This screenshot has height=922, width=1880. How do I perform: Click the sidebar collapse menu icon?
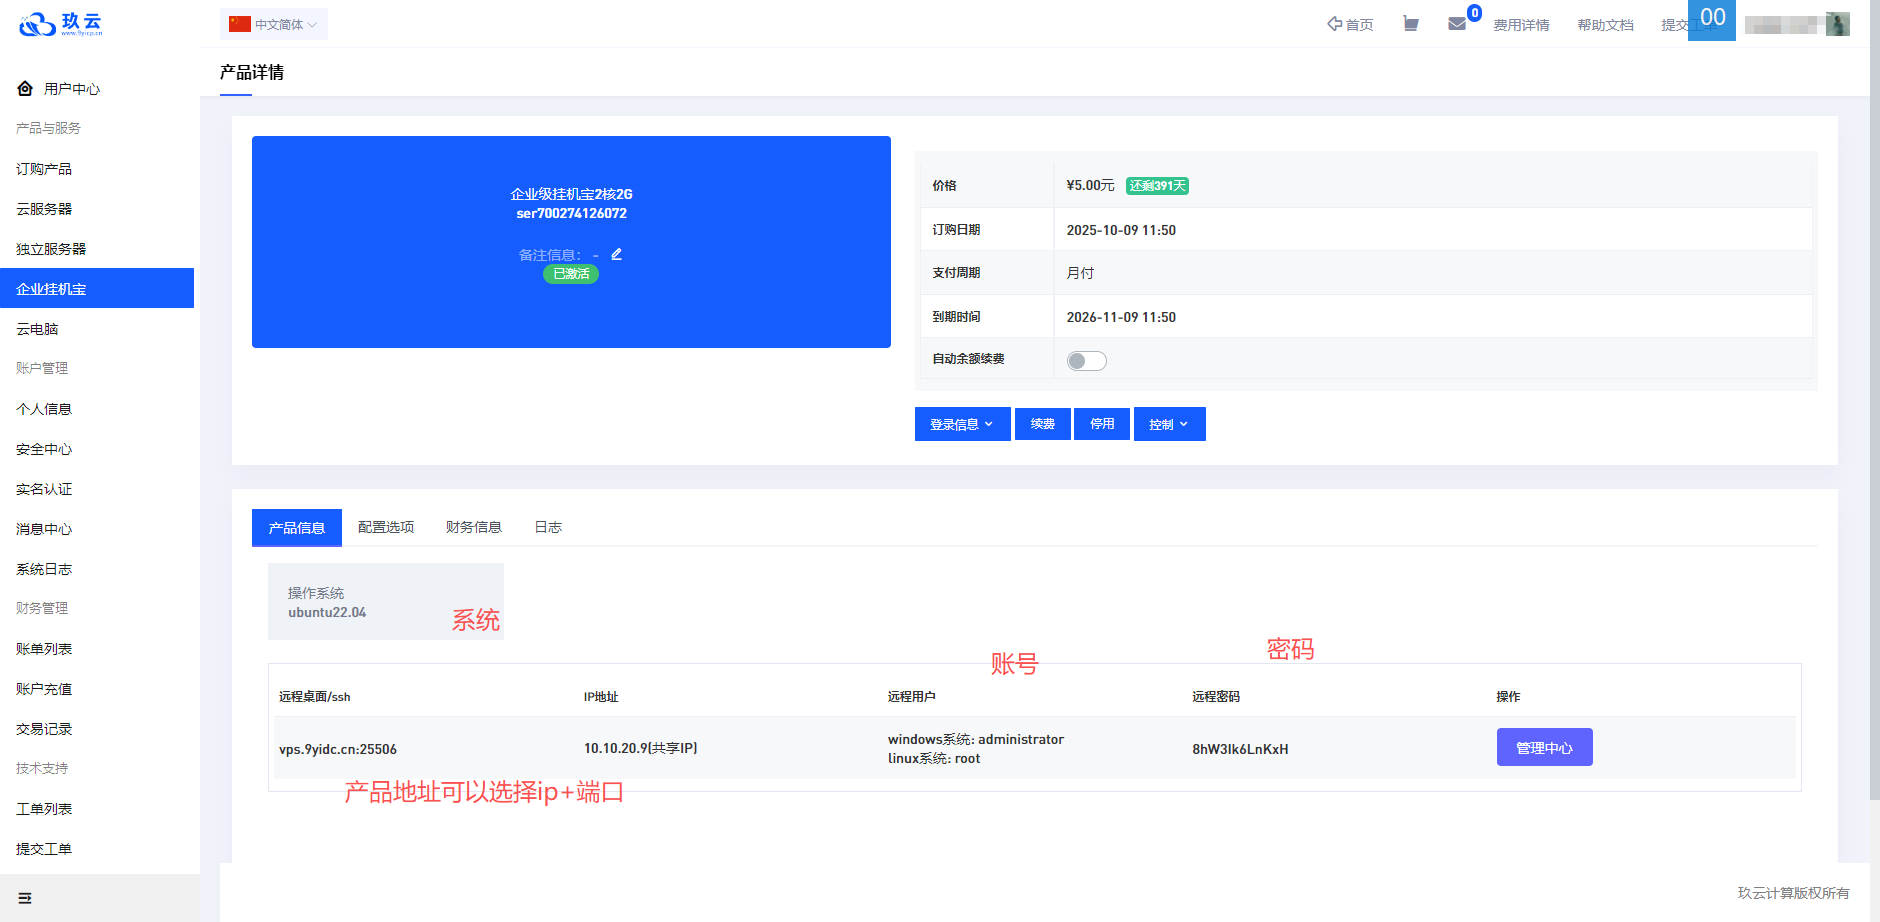coord(25,898)
